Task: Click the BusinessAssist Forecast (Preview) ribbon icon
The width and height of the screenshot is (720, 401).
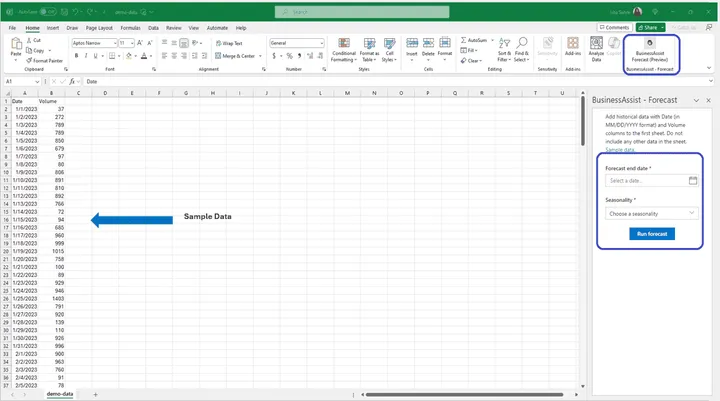Action: [651, 49]
